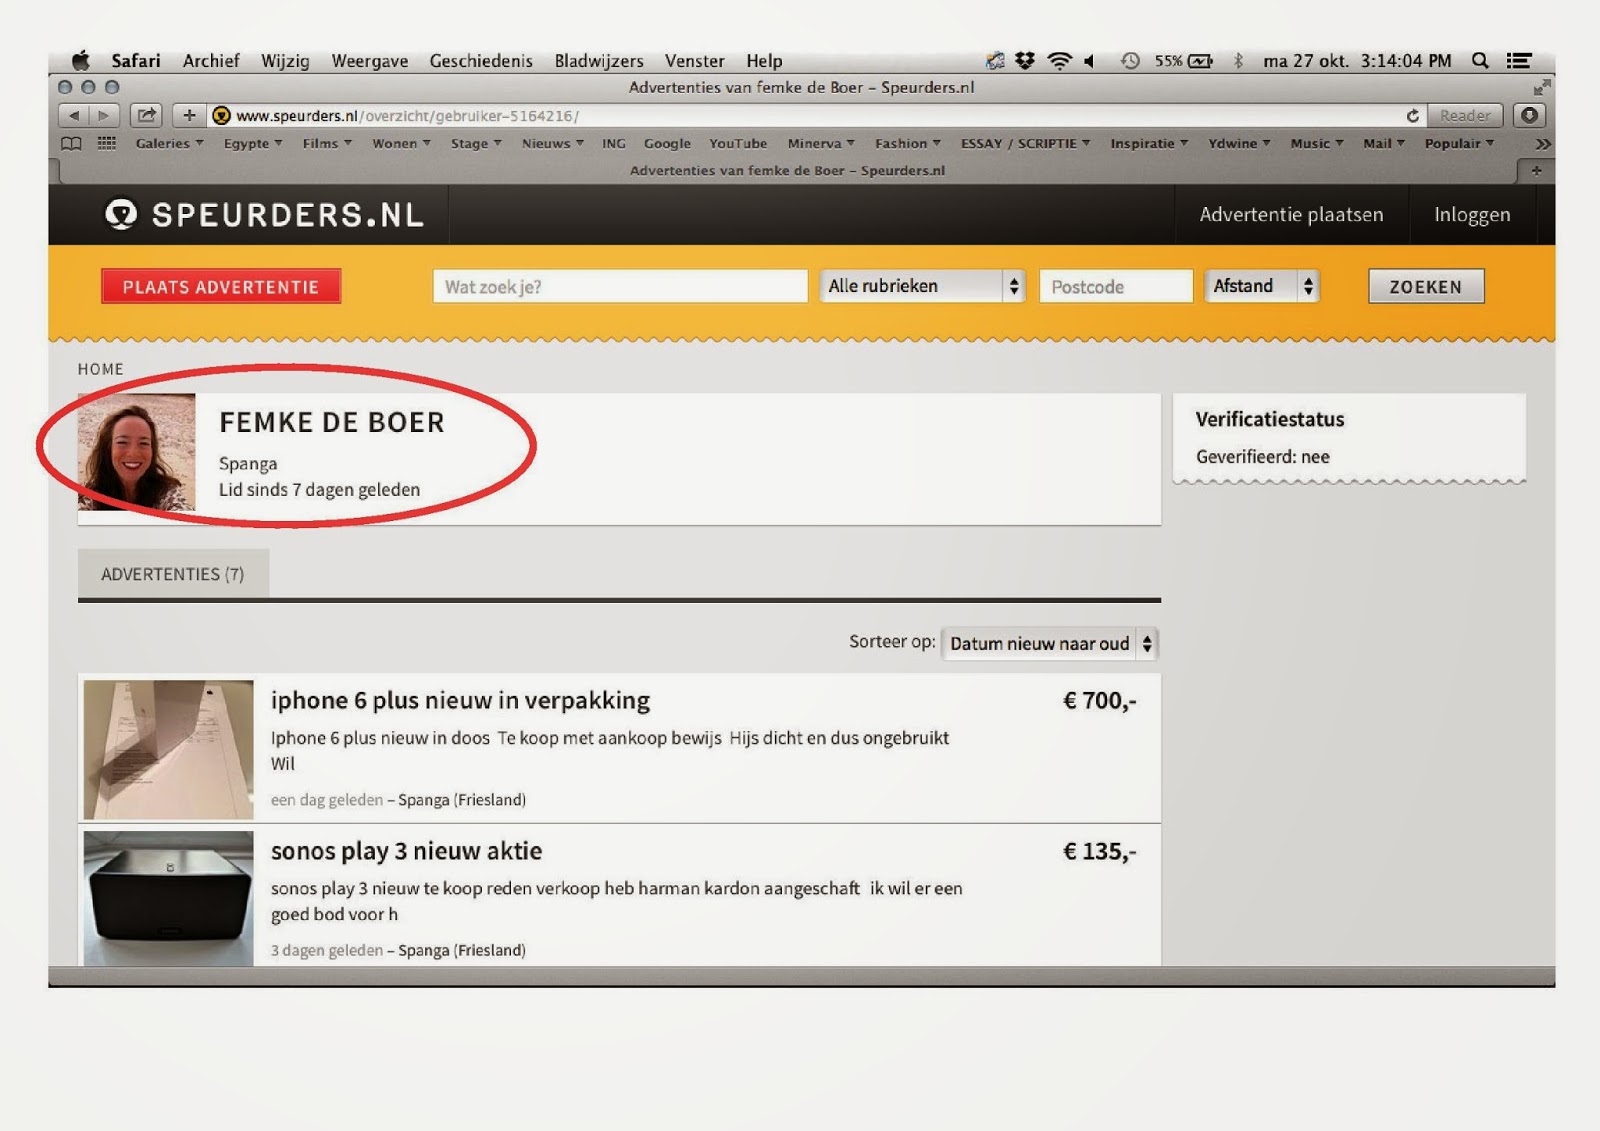Open the Google bookmark
Image resolution: width=1600 pixels, height=1131 pixels.
tap(667, 144)
